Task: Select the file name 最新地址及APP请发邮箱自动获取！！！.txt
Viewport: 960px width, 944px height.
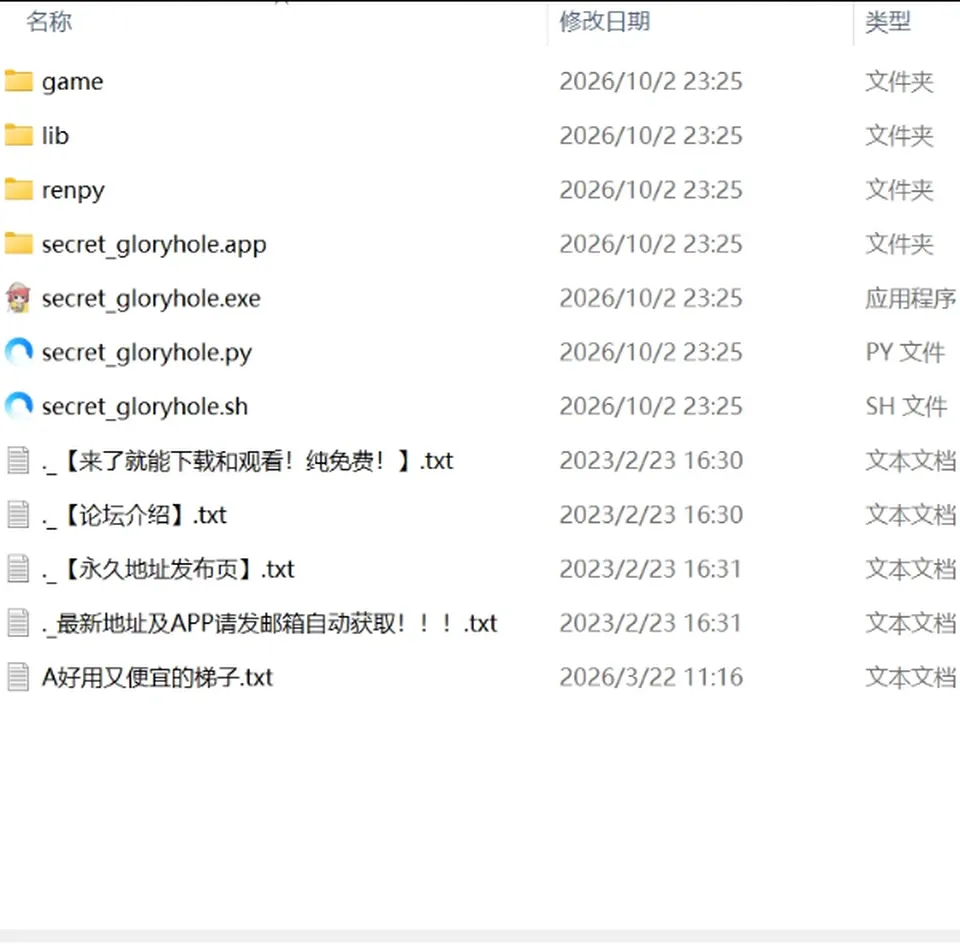Action: coord(269,624)
